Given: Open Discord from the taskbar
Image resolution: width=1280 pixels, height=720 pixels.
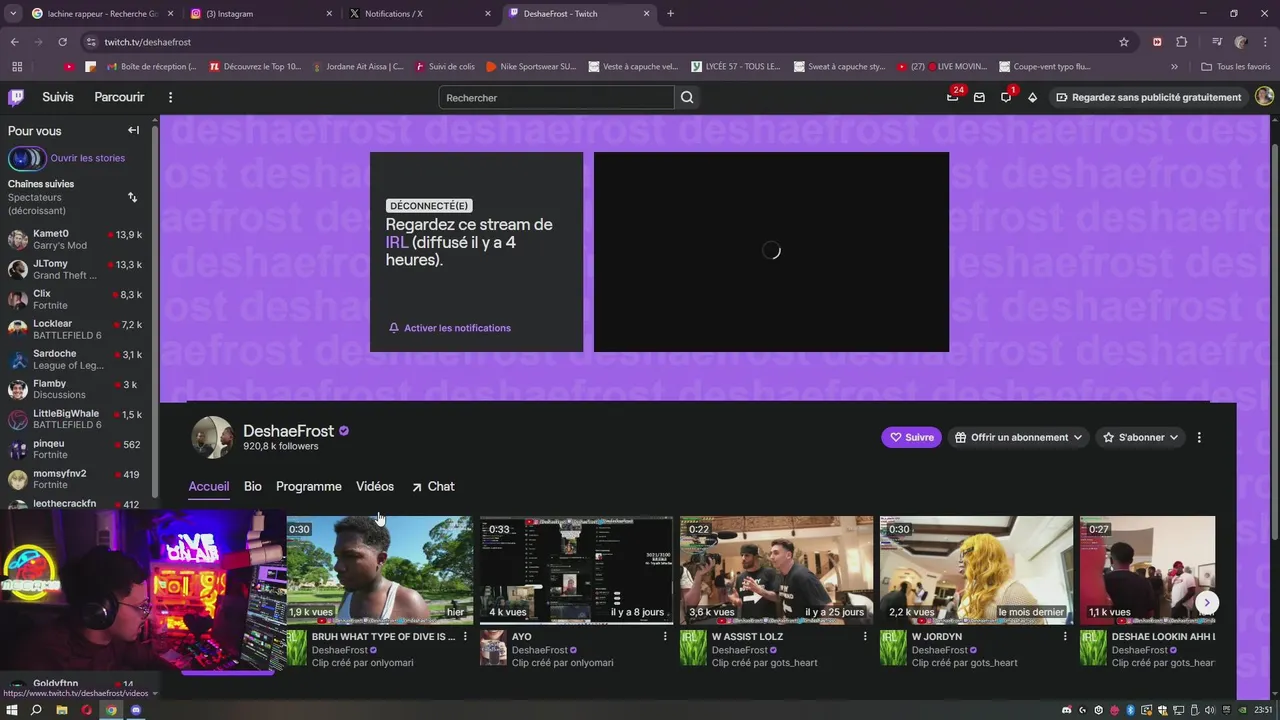Looking at the screenshot, I should pyautogui.click(x=136, y=710).
